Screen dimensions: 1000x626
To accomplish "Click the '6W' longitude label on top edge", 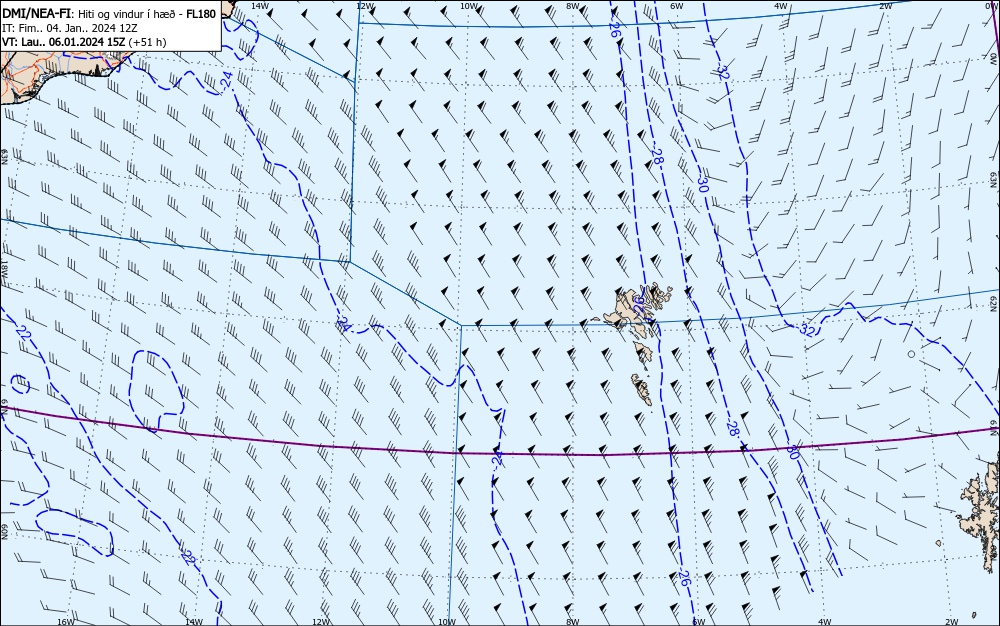I will pyautogui.click(x=677, y=6).
